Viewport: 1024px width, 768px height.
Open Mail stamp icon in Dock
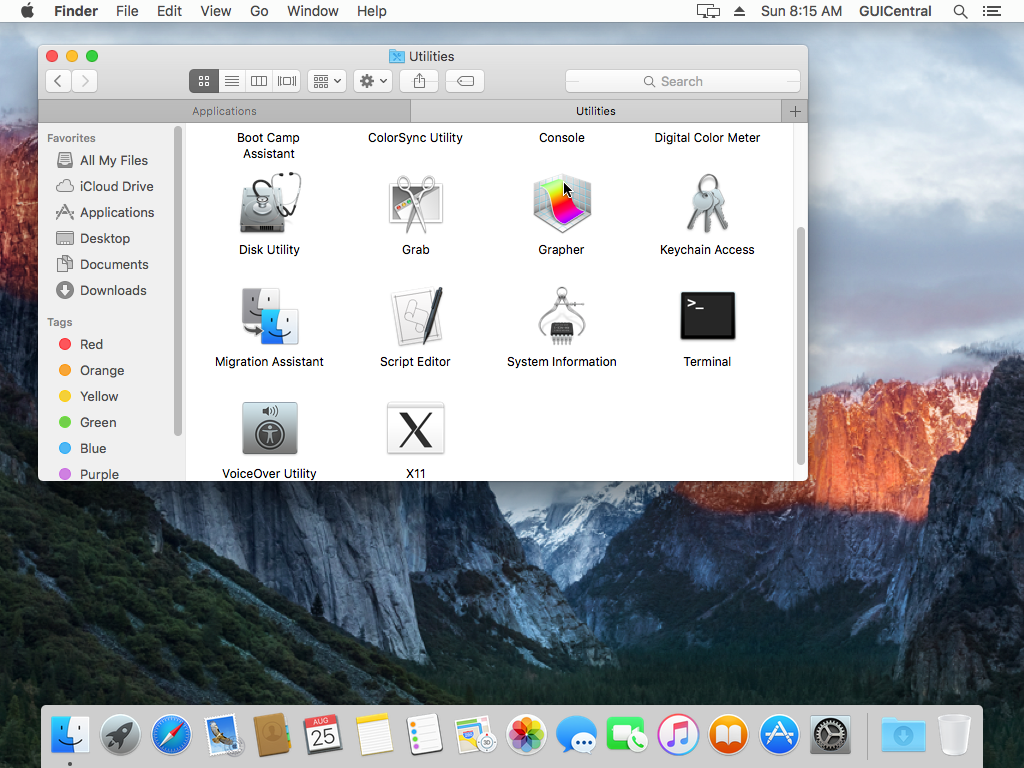click(222, 735)
